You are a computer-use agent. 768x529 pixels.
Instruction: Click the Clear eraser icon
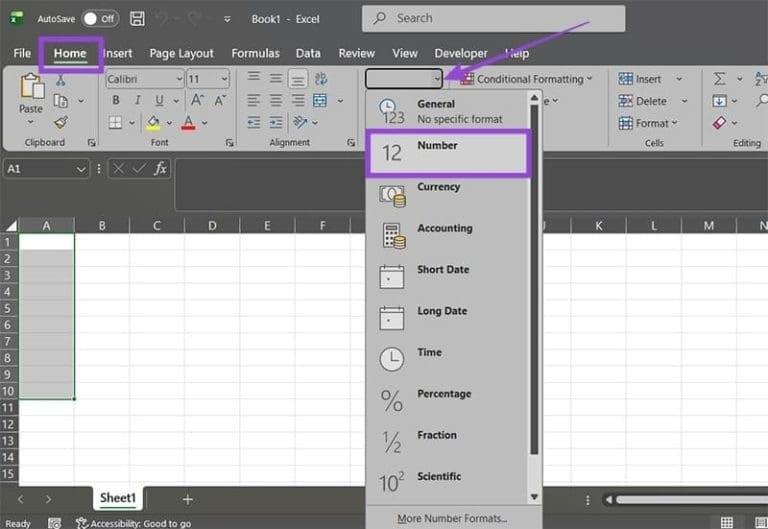(x=719, y=123)
